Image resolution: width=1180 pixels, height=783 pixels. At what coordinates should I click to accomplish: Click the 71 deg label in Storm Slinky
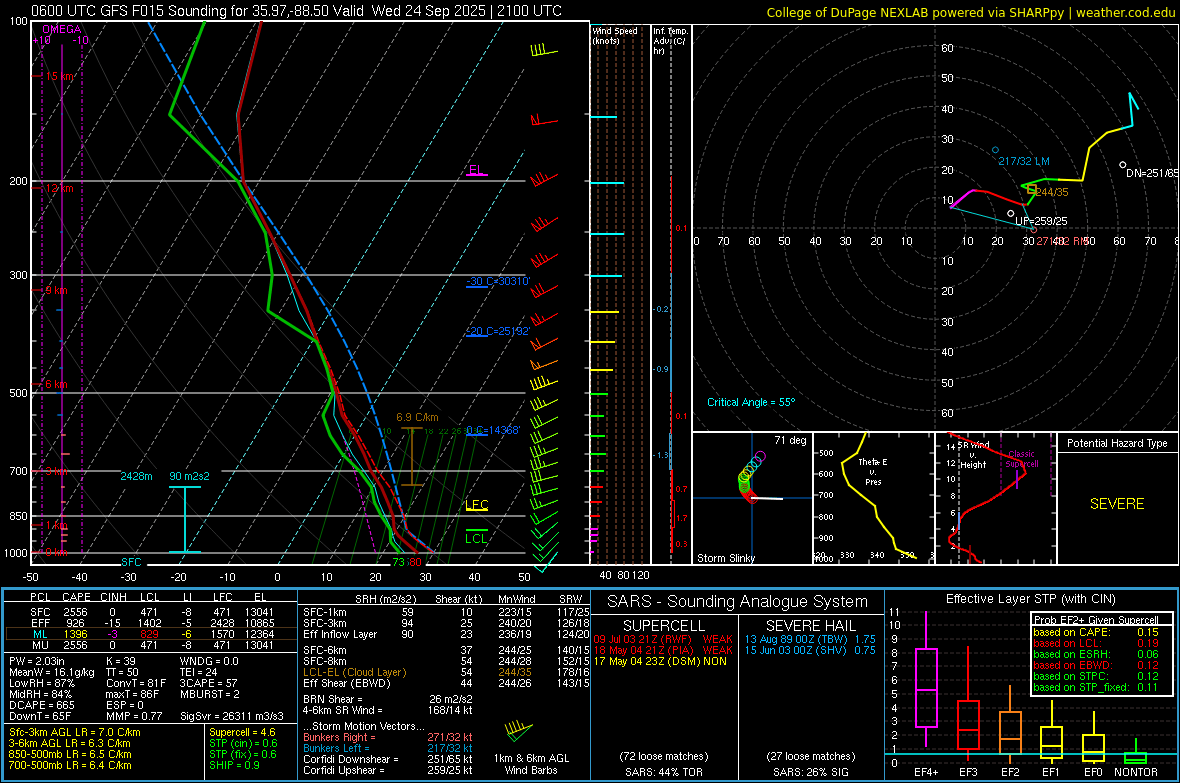tap(790, 440)
